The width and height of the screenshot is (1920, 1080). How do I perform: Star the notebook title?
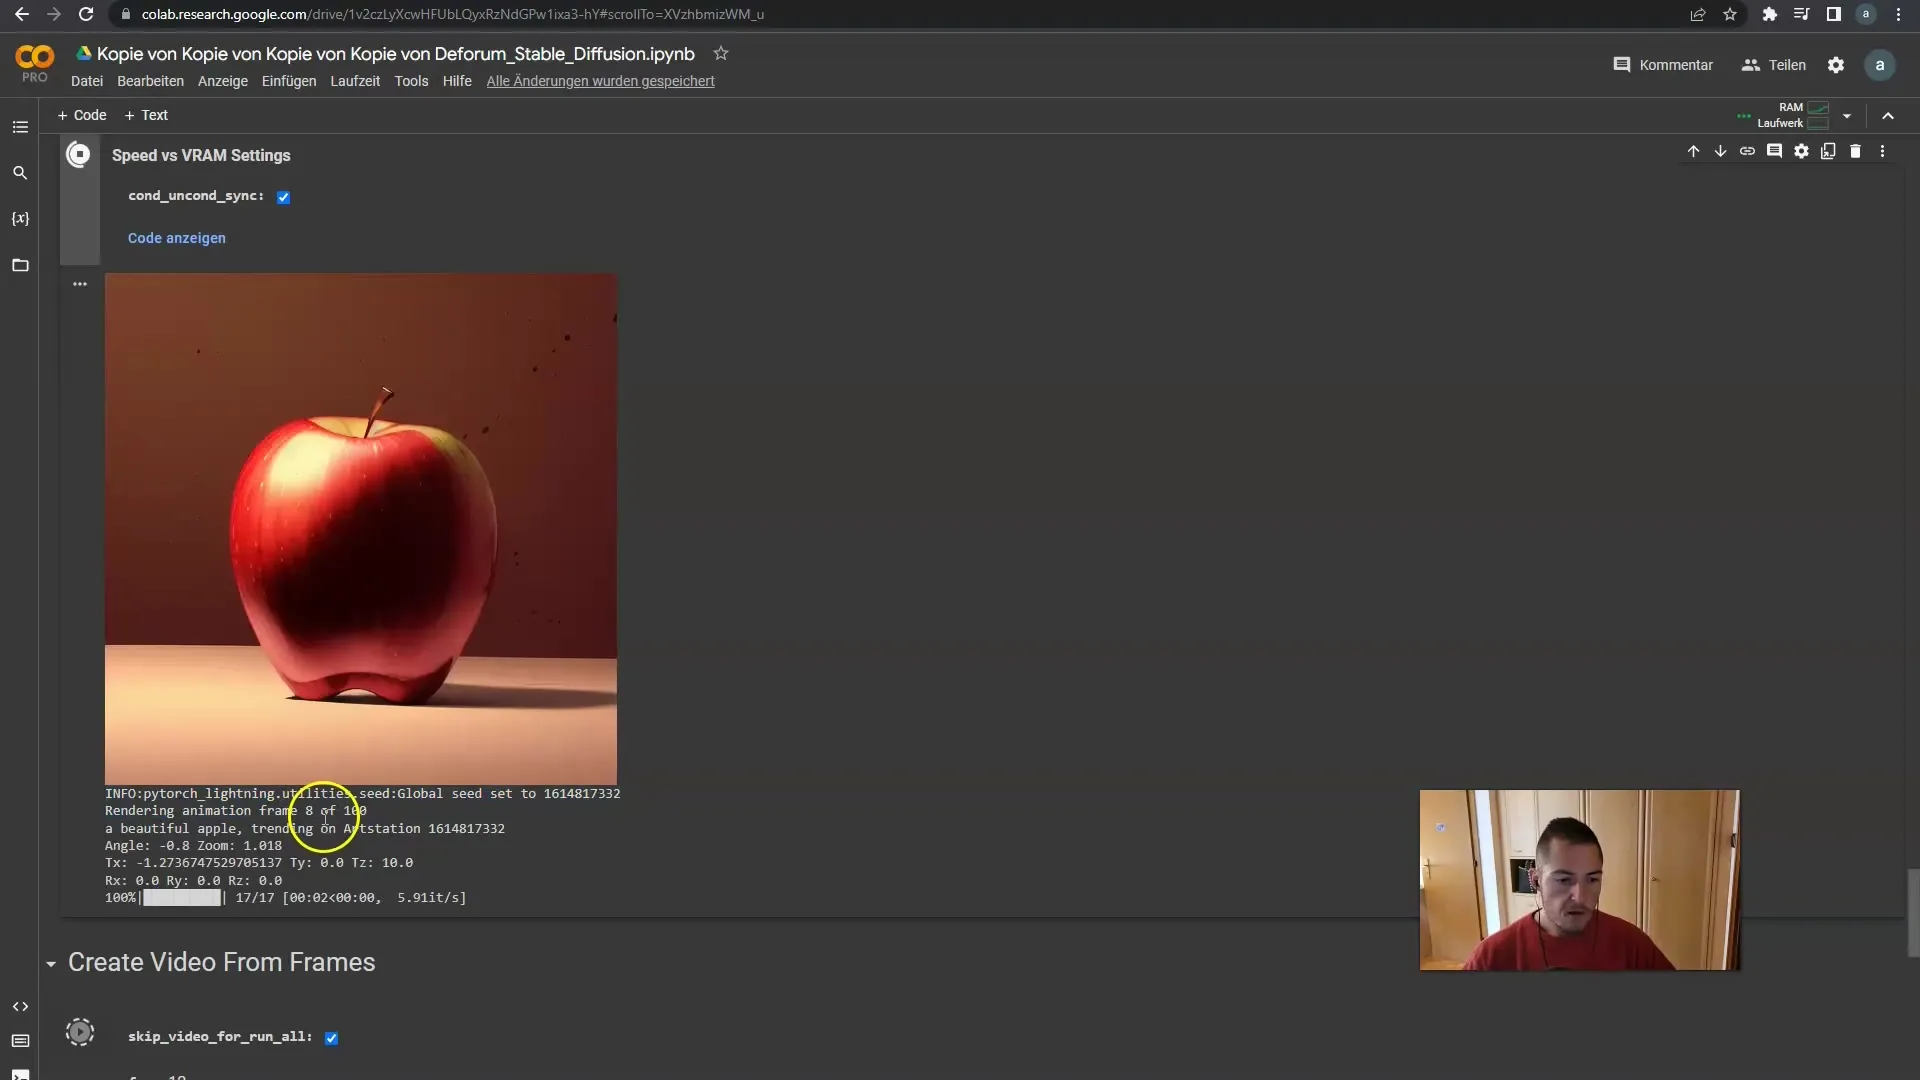click(721, 53)
